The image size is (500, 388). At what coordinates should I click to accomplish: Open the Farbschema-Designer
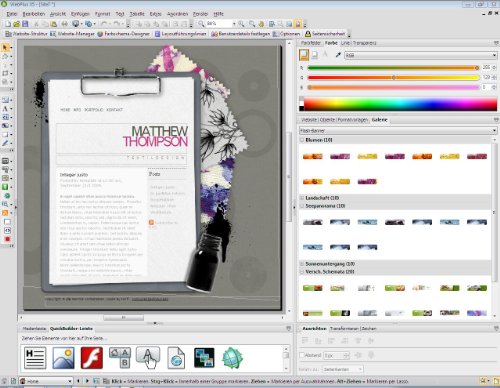[123, 34]
